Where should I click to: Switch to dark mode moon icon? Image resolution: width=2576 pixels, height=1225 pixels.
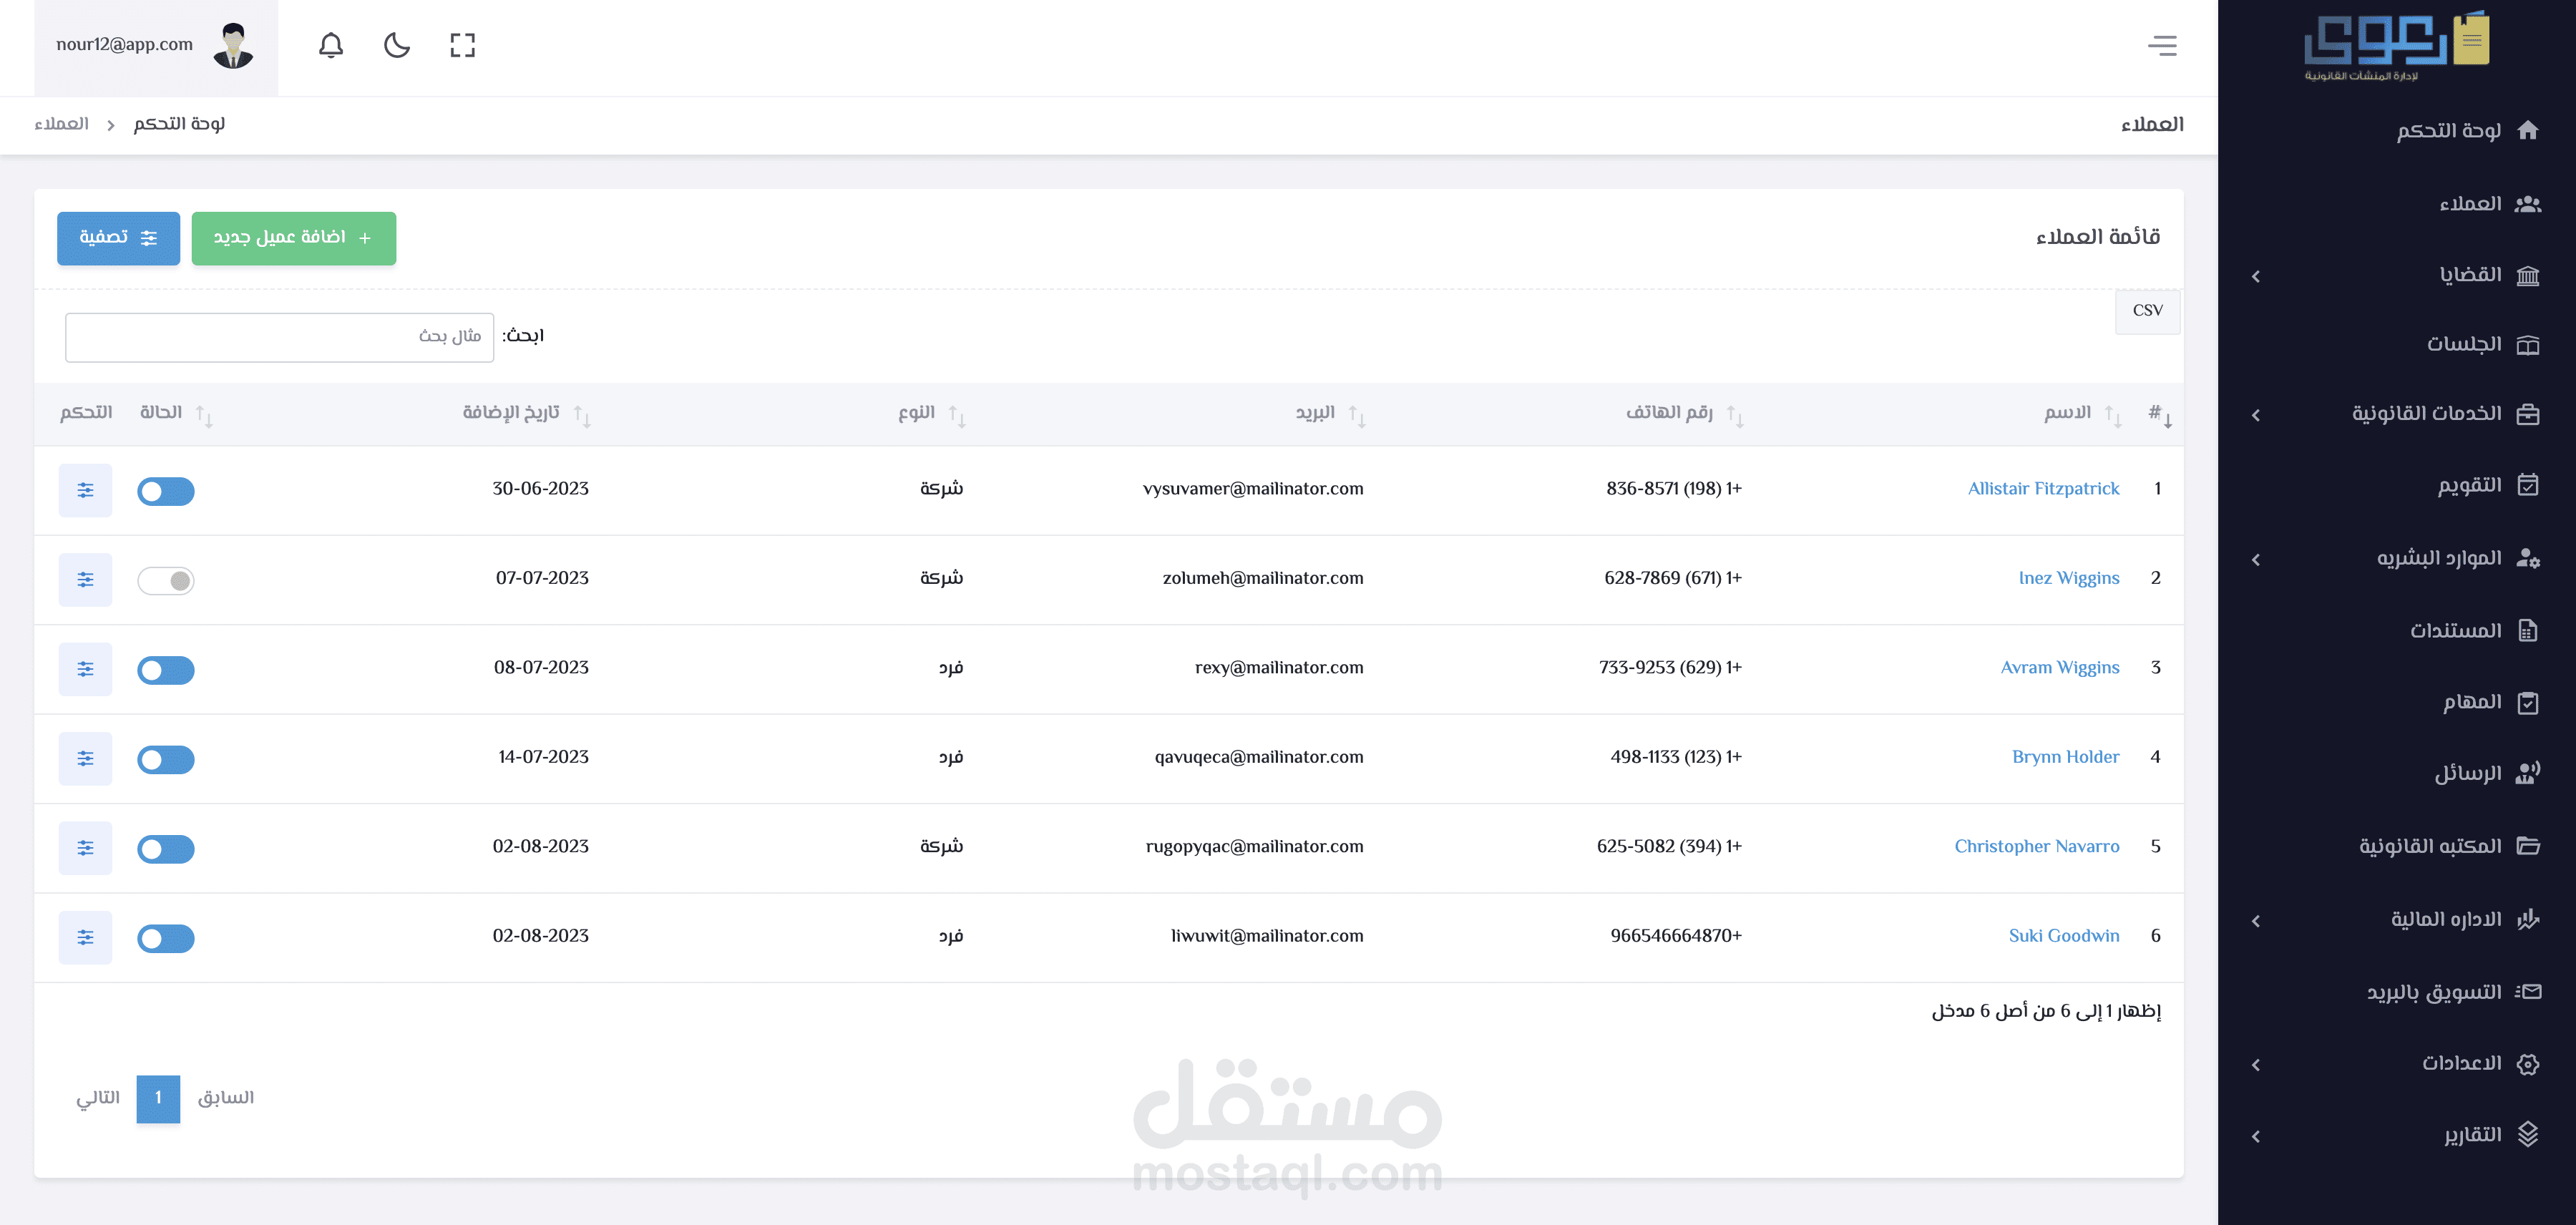click(x=397, y=45)
